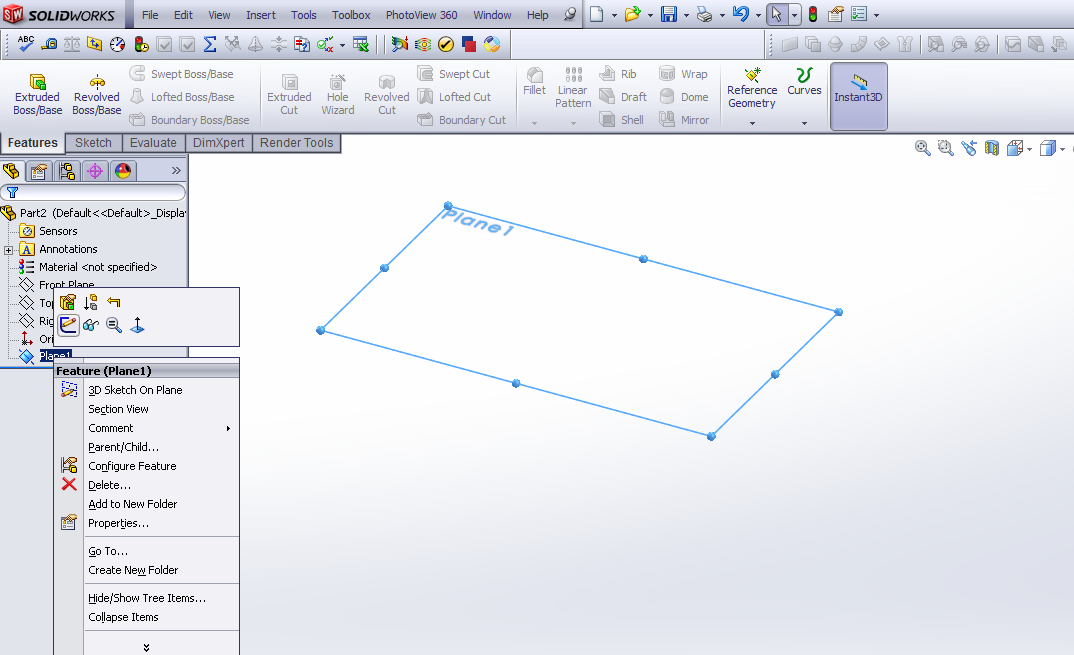Click the Section View icon in view toolbar

click(992, 147)
